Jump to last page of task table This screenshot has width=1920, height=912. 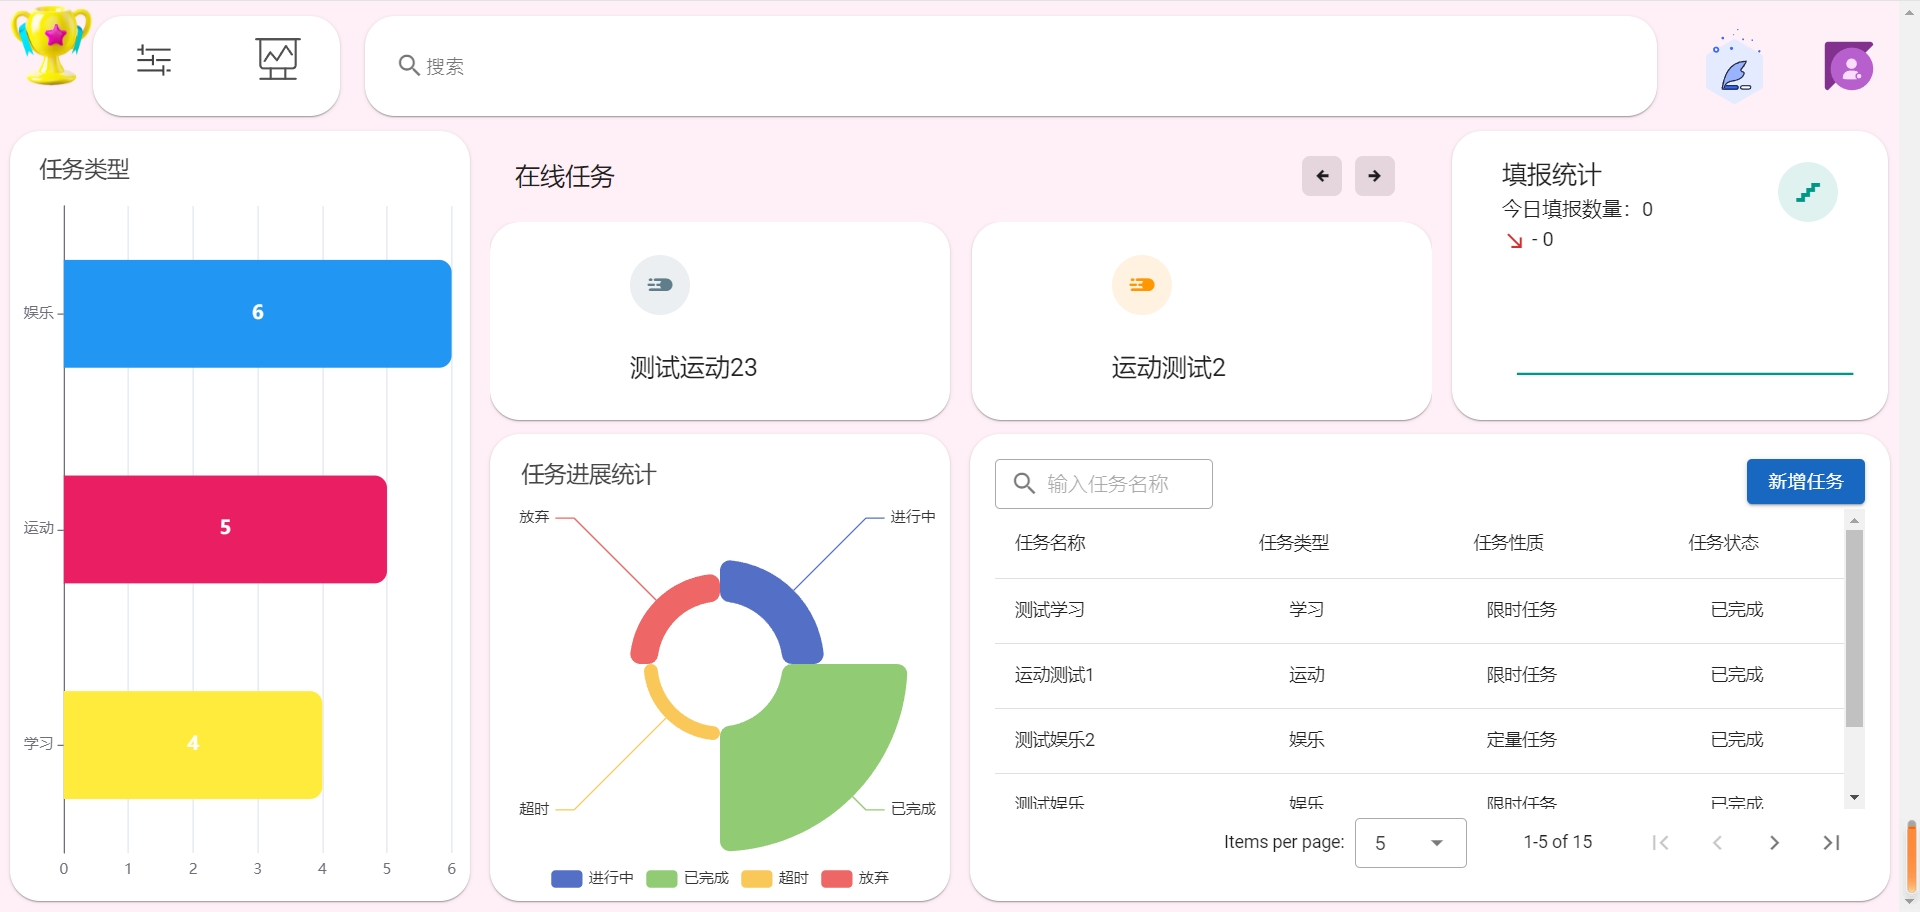point(1831,843)
